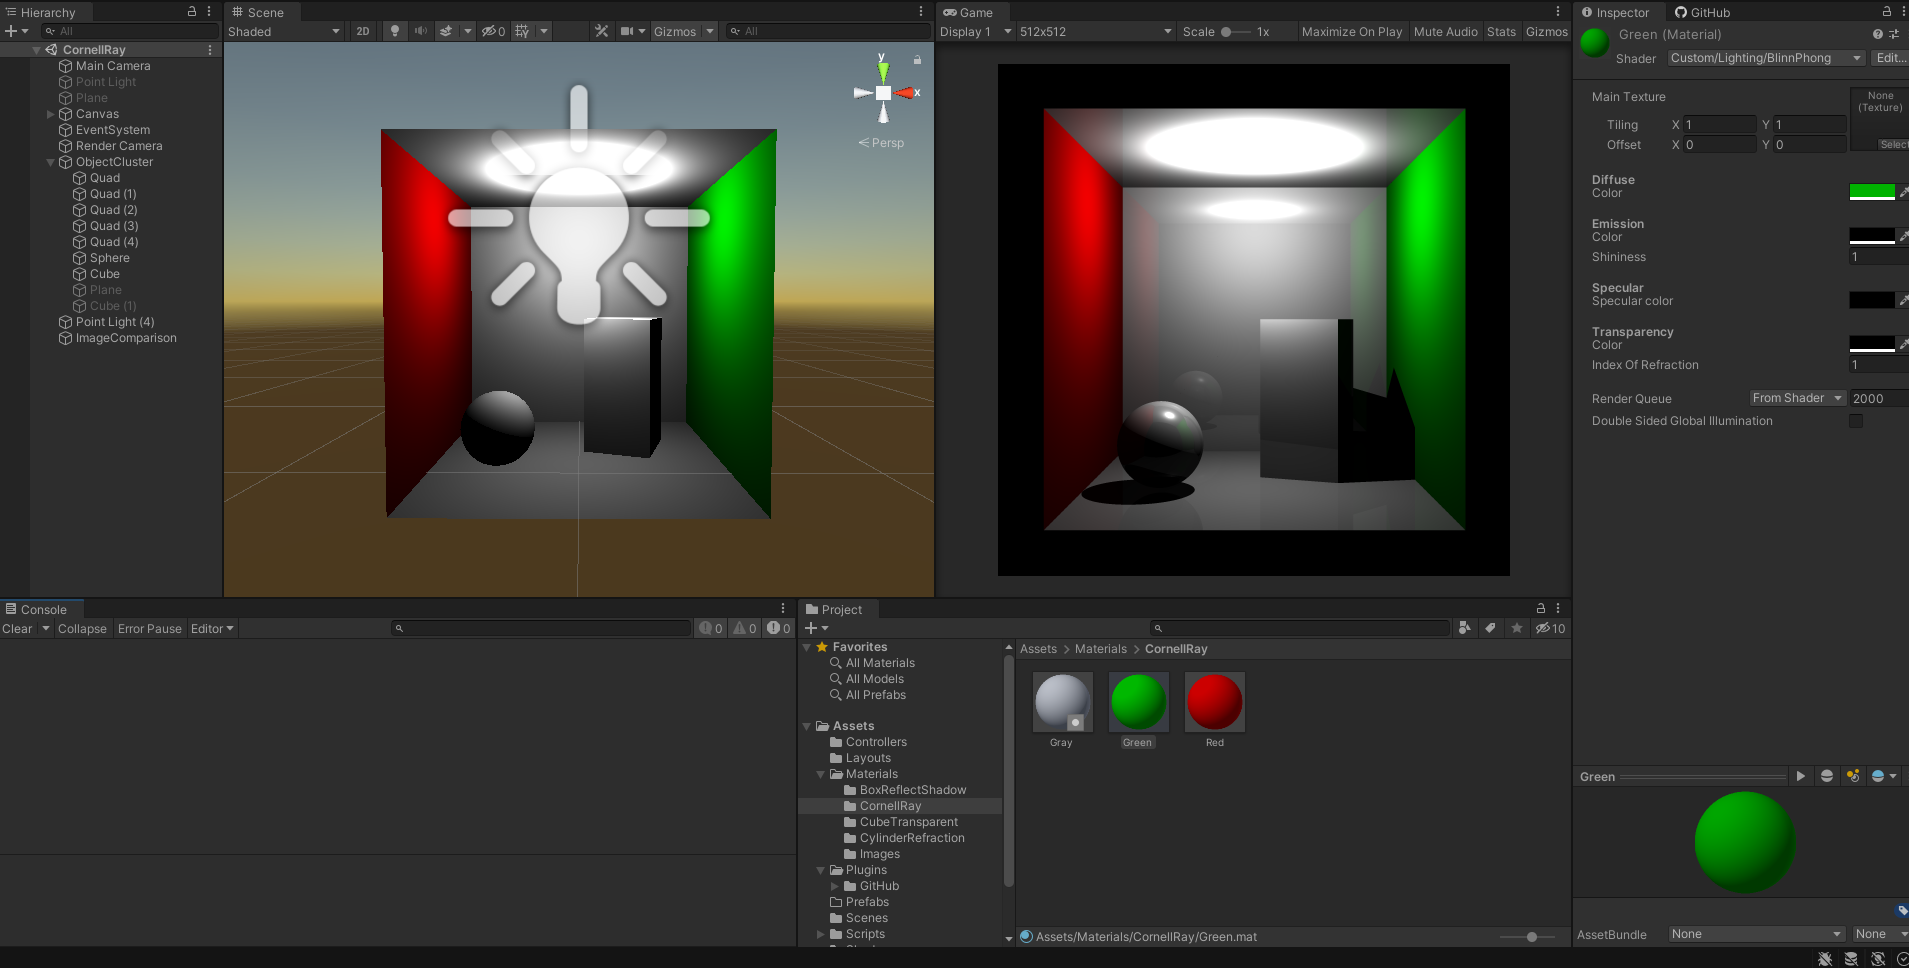Open the component tools wrench icon
The height and width of the screenshot is (968, 1909).
(x=601, y=31)
